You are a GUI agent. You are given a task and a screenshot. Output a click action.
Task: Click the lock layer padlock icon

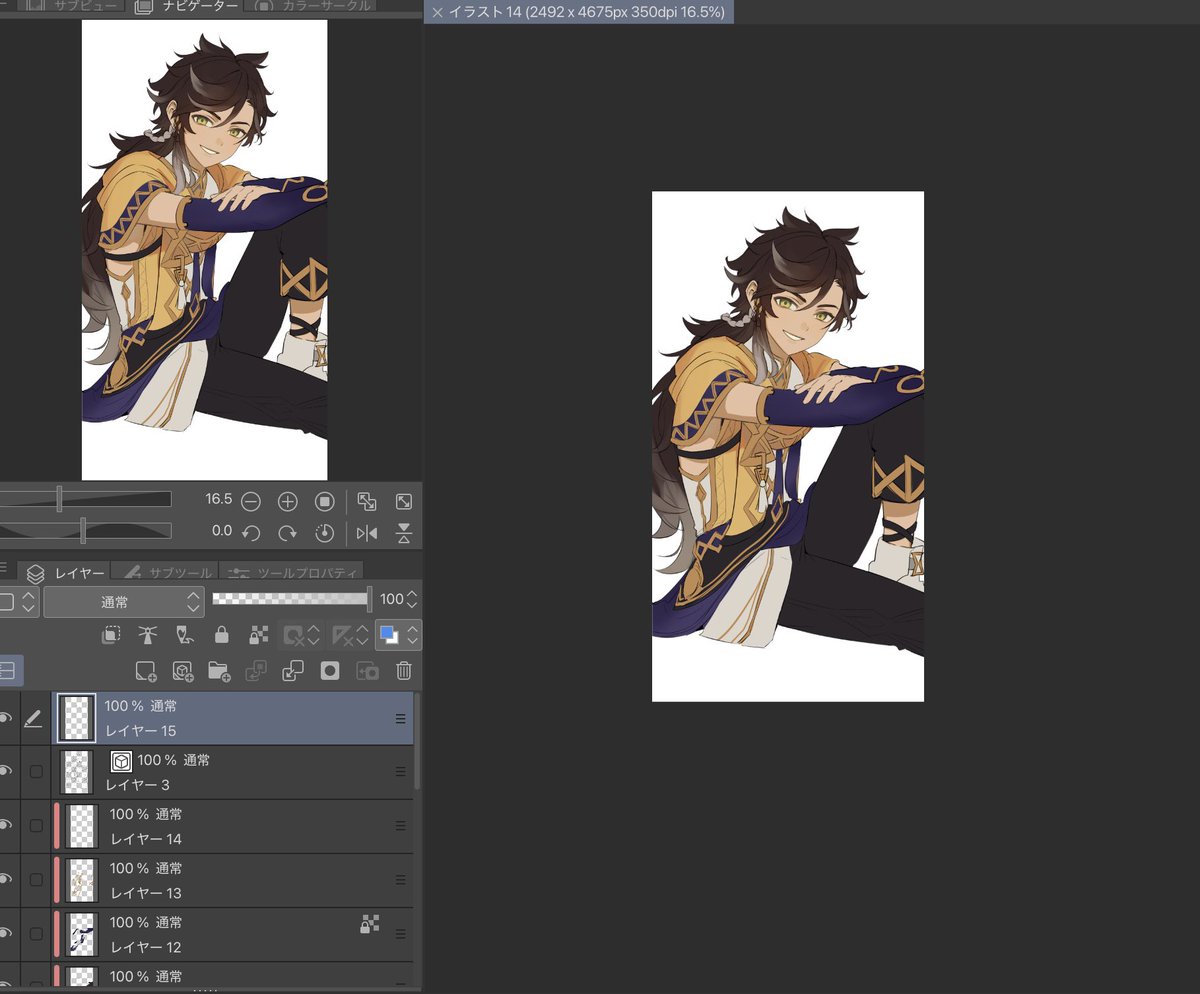[x=222, y=635]
